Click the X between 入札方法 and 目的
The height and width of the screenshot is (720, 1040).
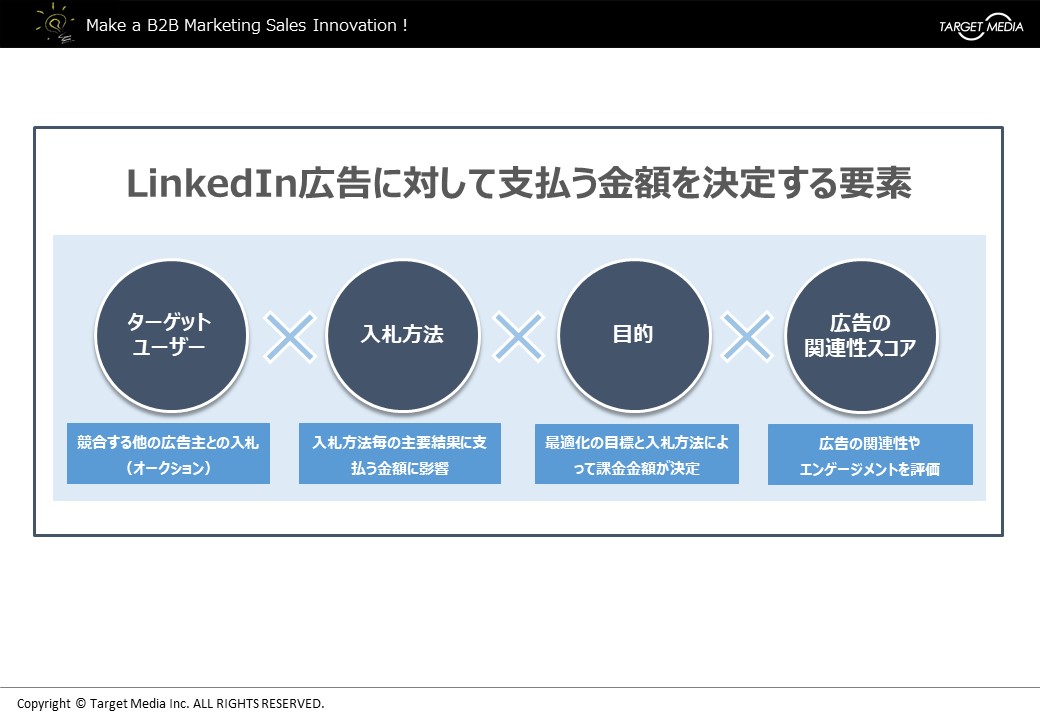[x=518, y=337]
